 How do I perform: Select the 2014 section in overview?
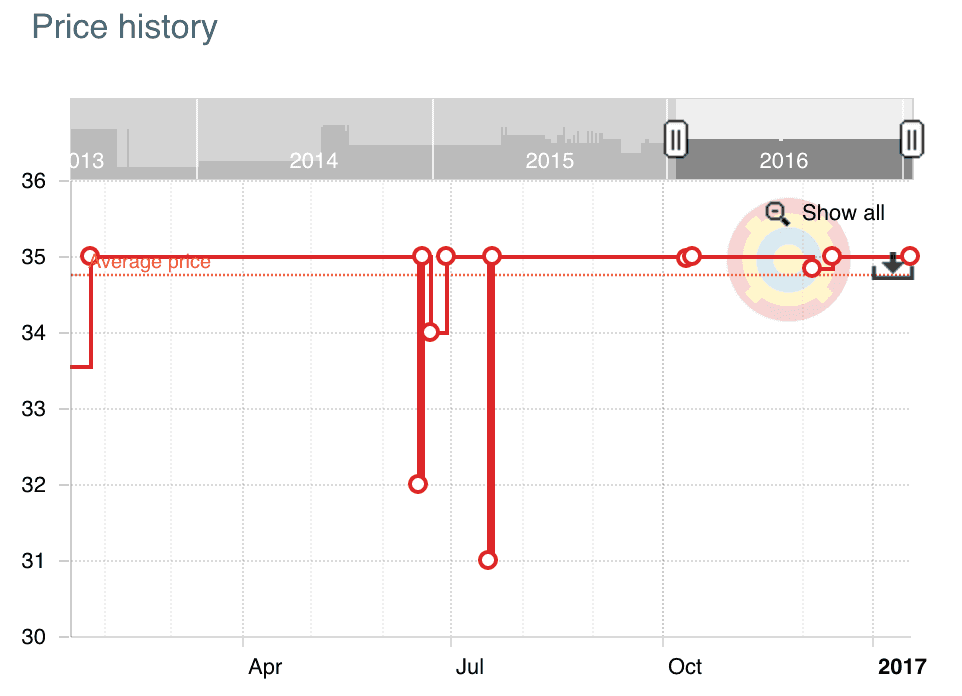[315, 139]
